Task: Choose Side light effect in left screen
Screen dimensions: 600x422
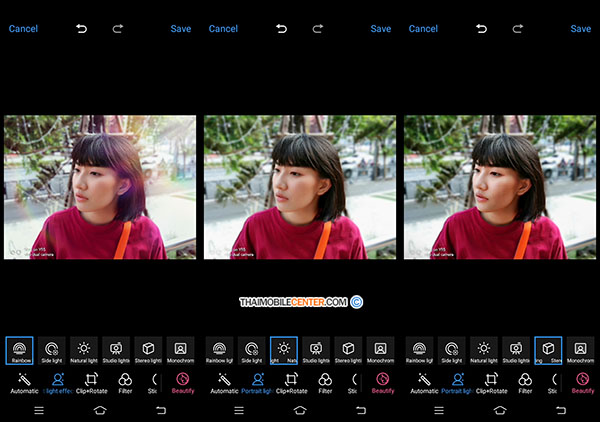Action: point(52,349)
